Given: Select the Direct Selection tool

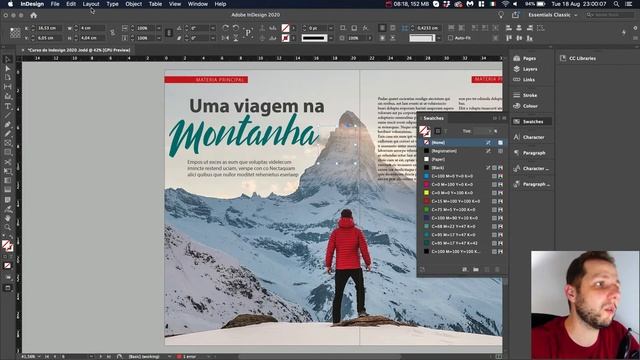Looking at the screenshot, I should 7,68.
